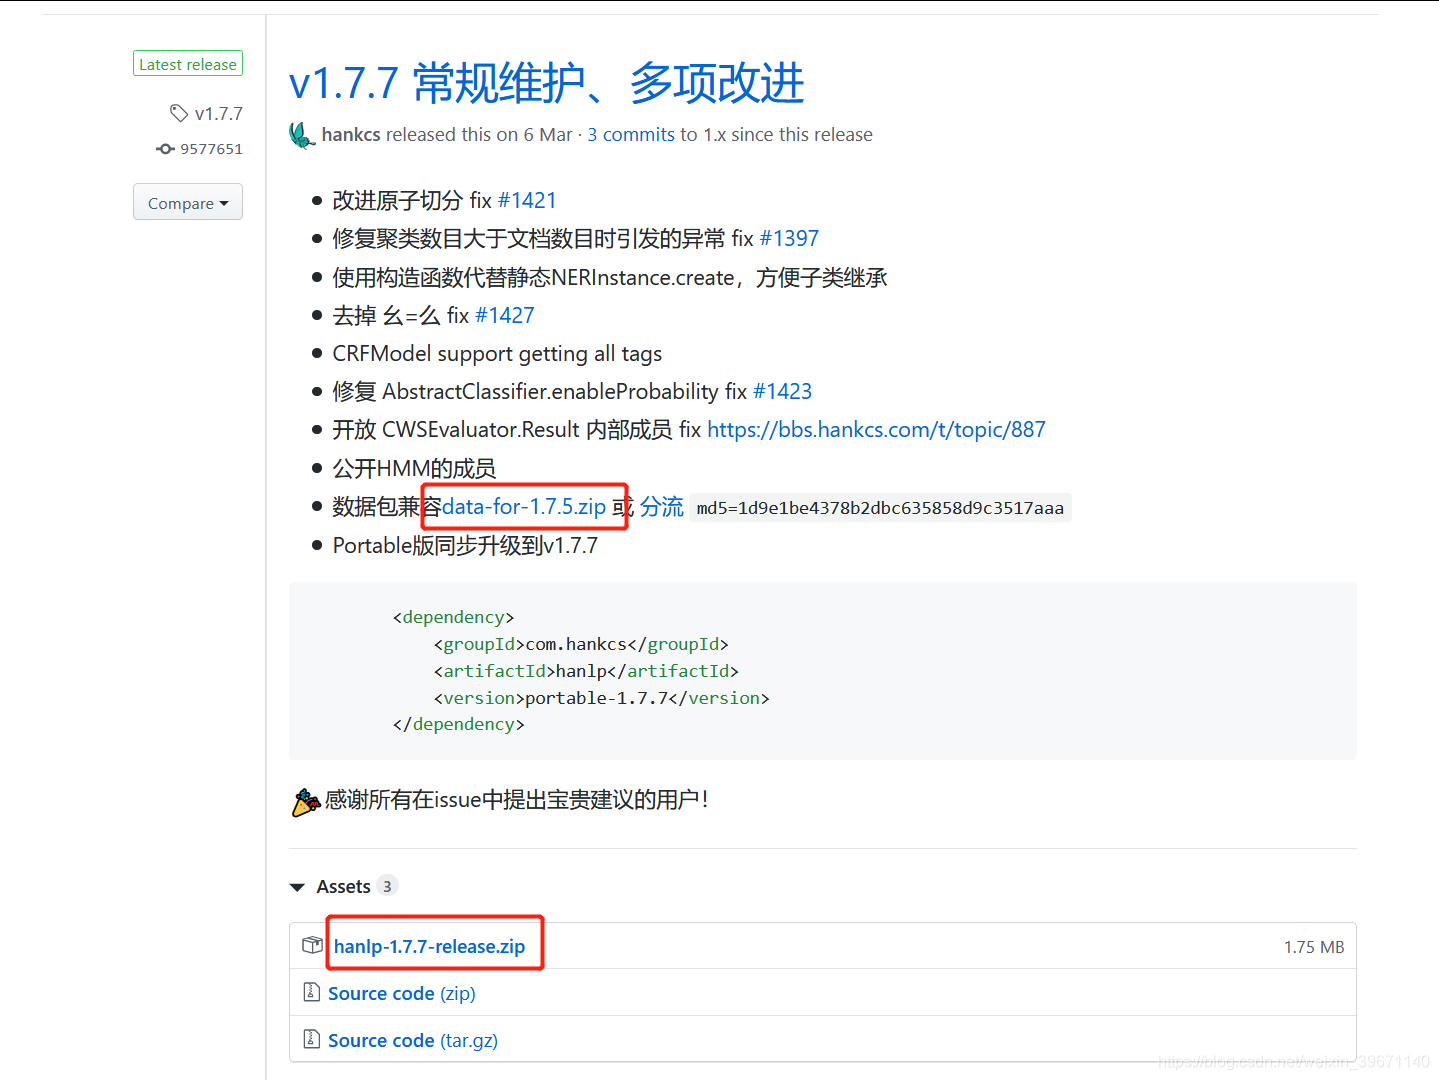Open issue #1427 link
The height and width of the screenshot is (1080, 1439).
pyautogui.click(x=505, y=315)
